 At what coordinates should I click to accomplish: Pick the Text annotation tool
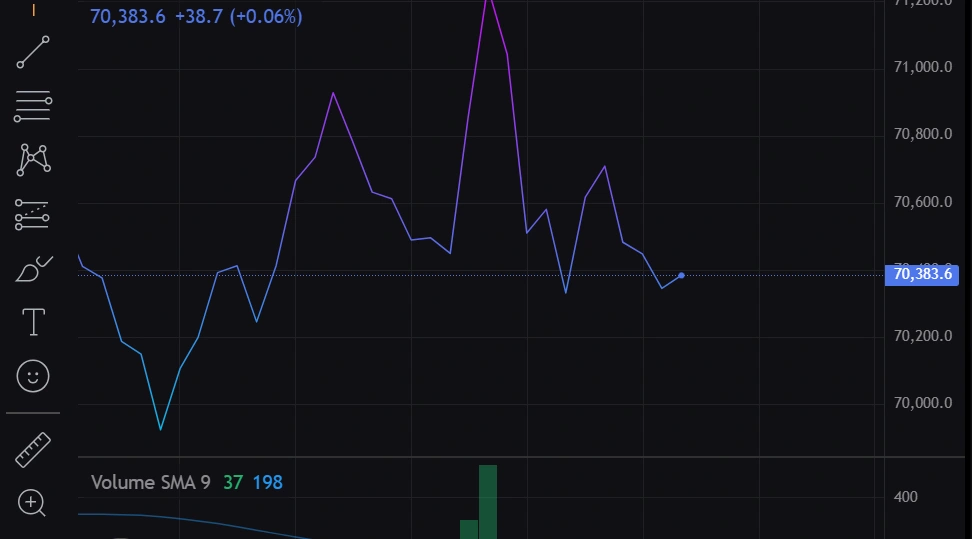(33, 322)
